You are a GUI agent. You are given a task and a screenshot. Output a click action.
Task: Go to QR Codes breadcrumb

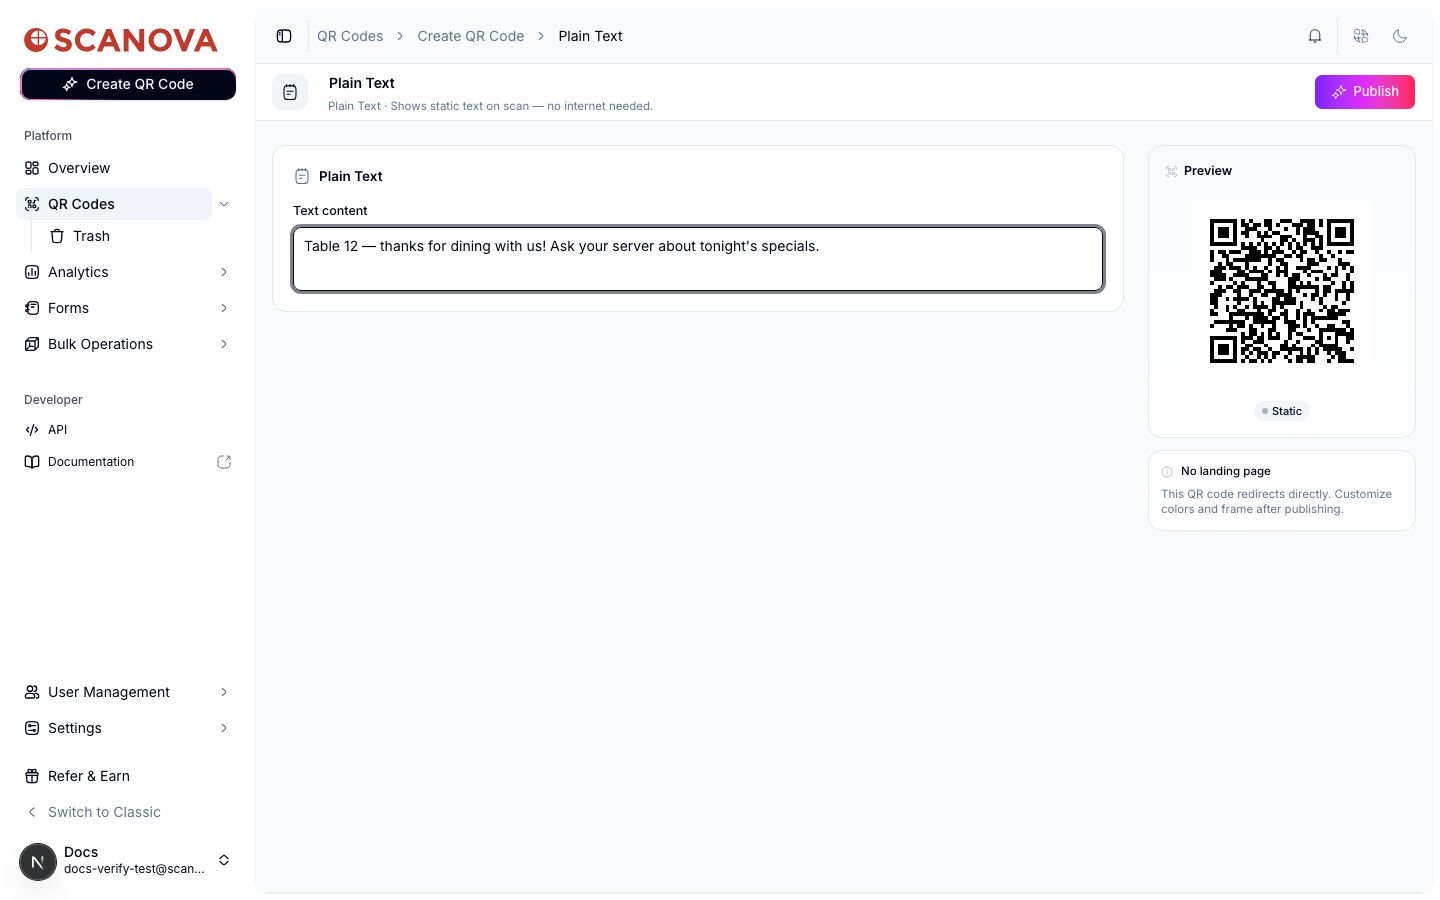point(350,36)
